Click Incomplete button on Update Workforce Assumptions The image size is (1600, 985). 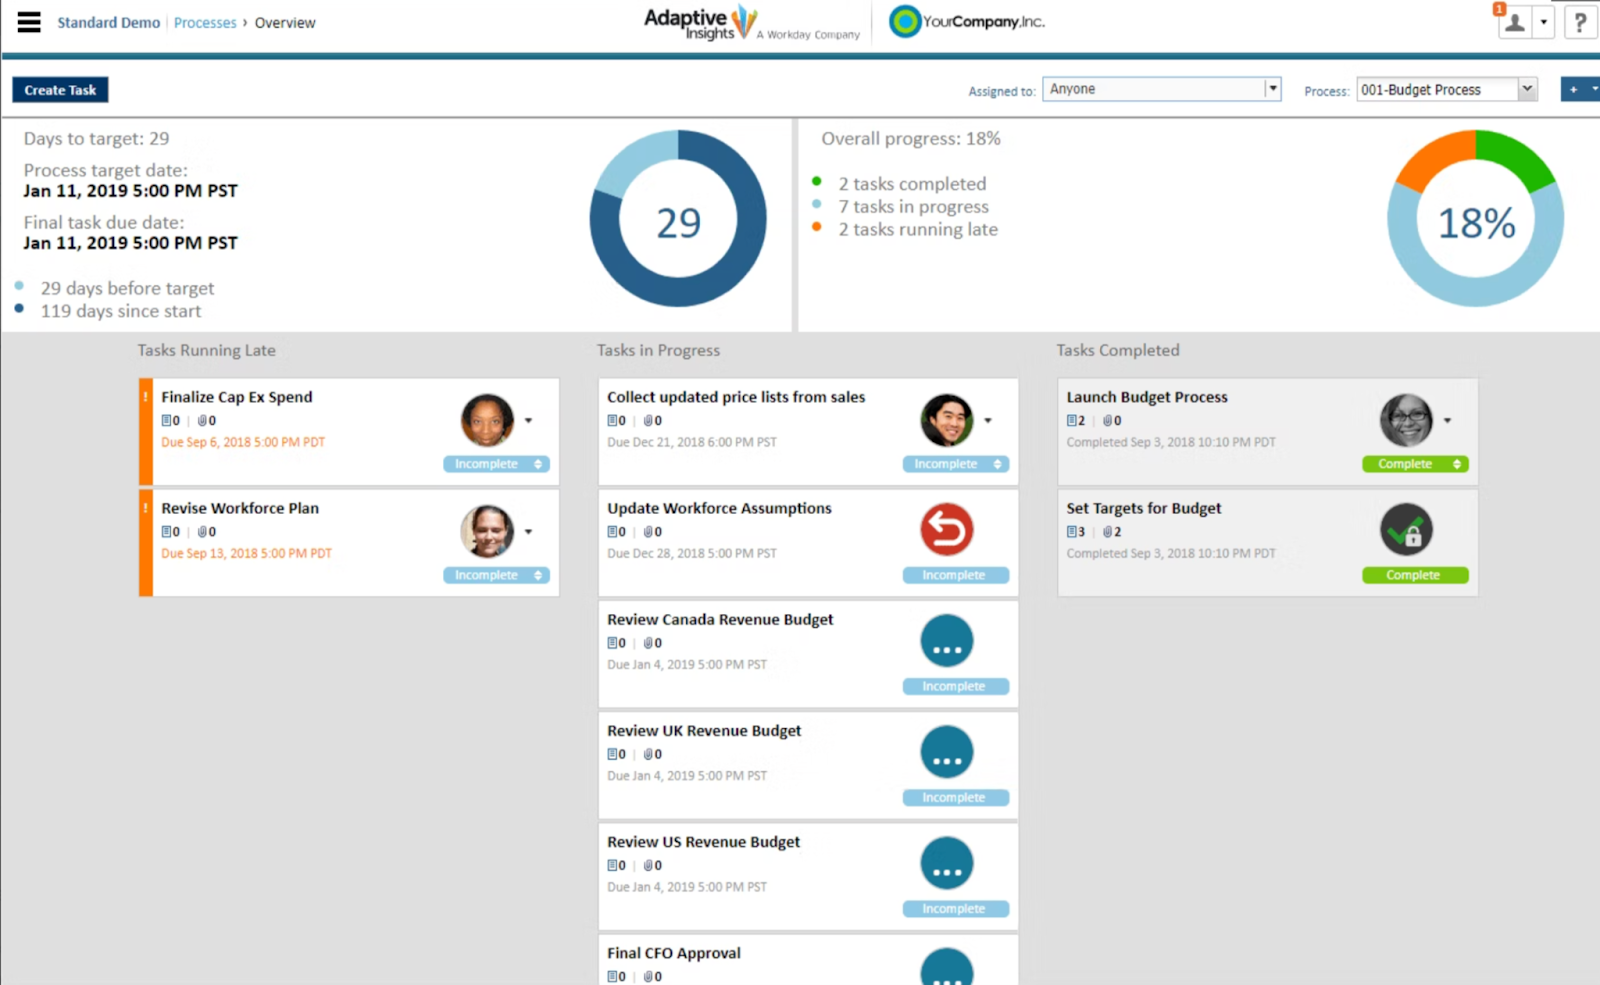pyautogui.click(x=956, y=575)
